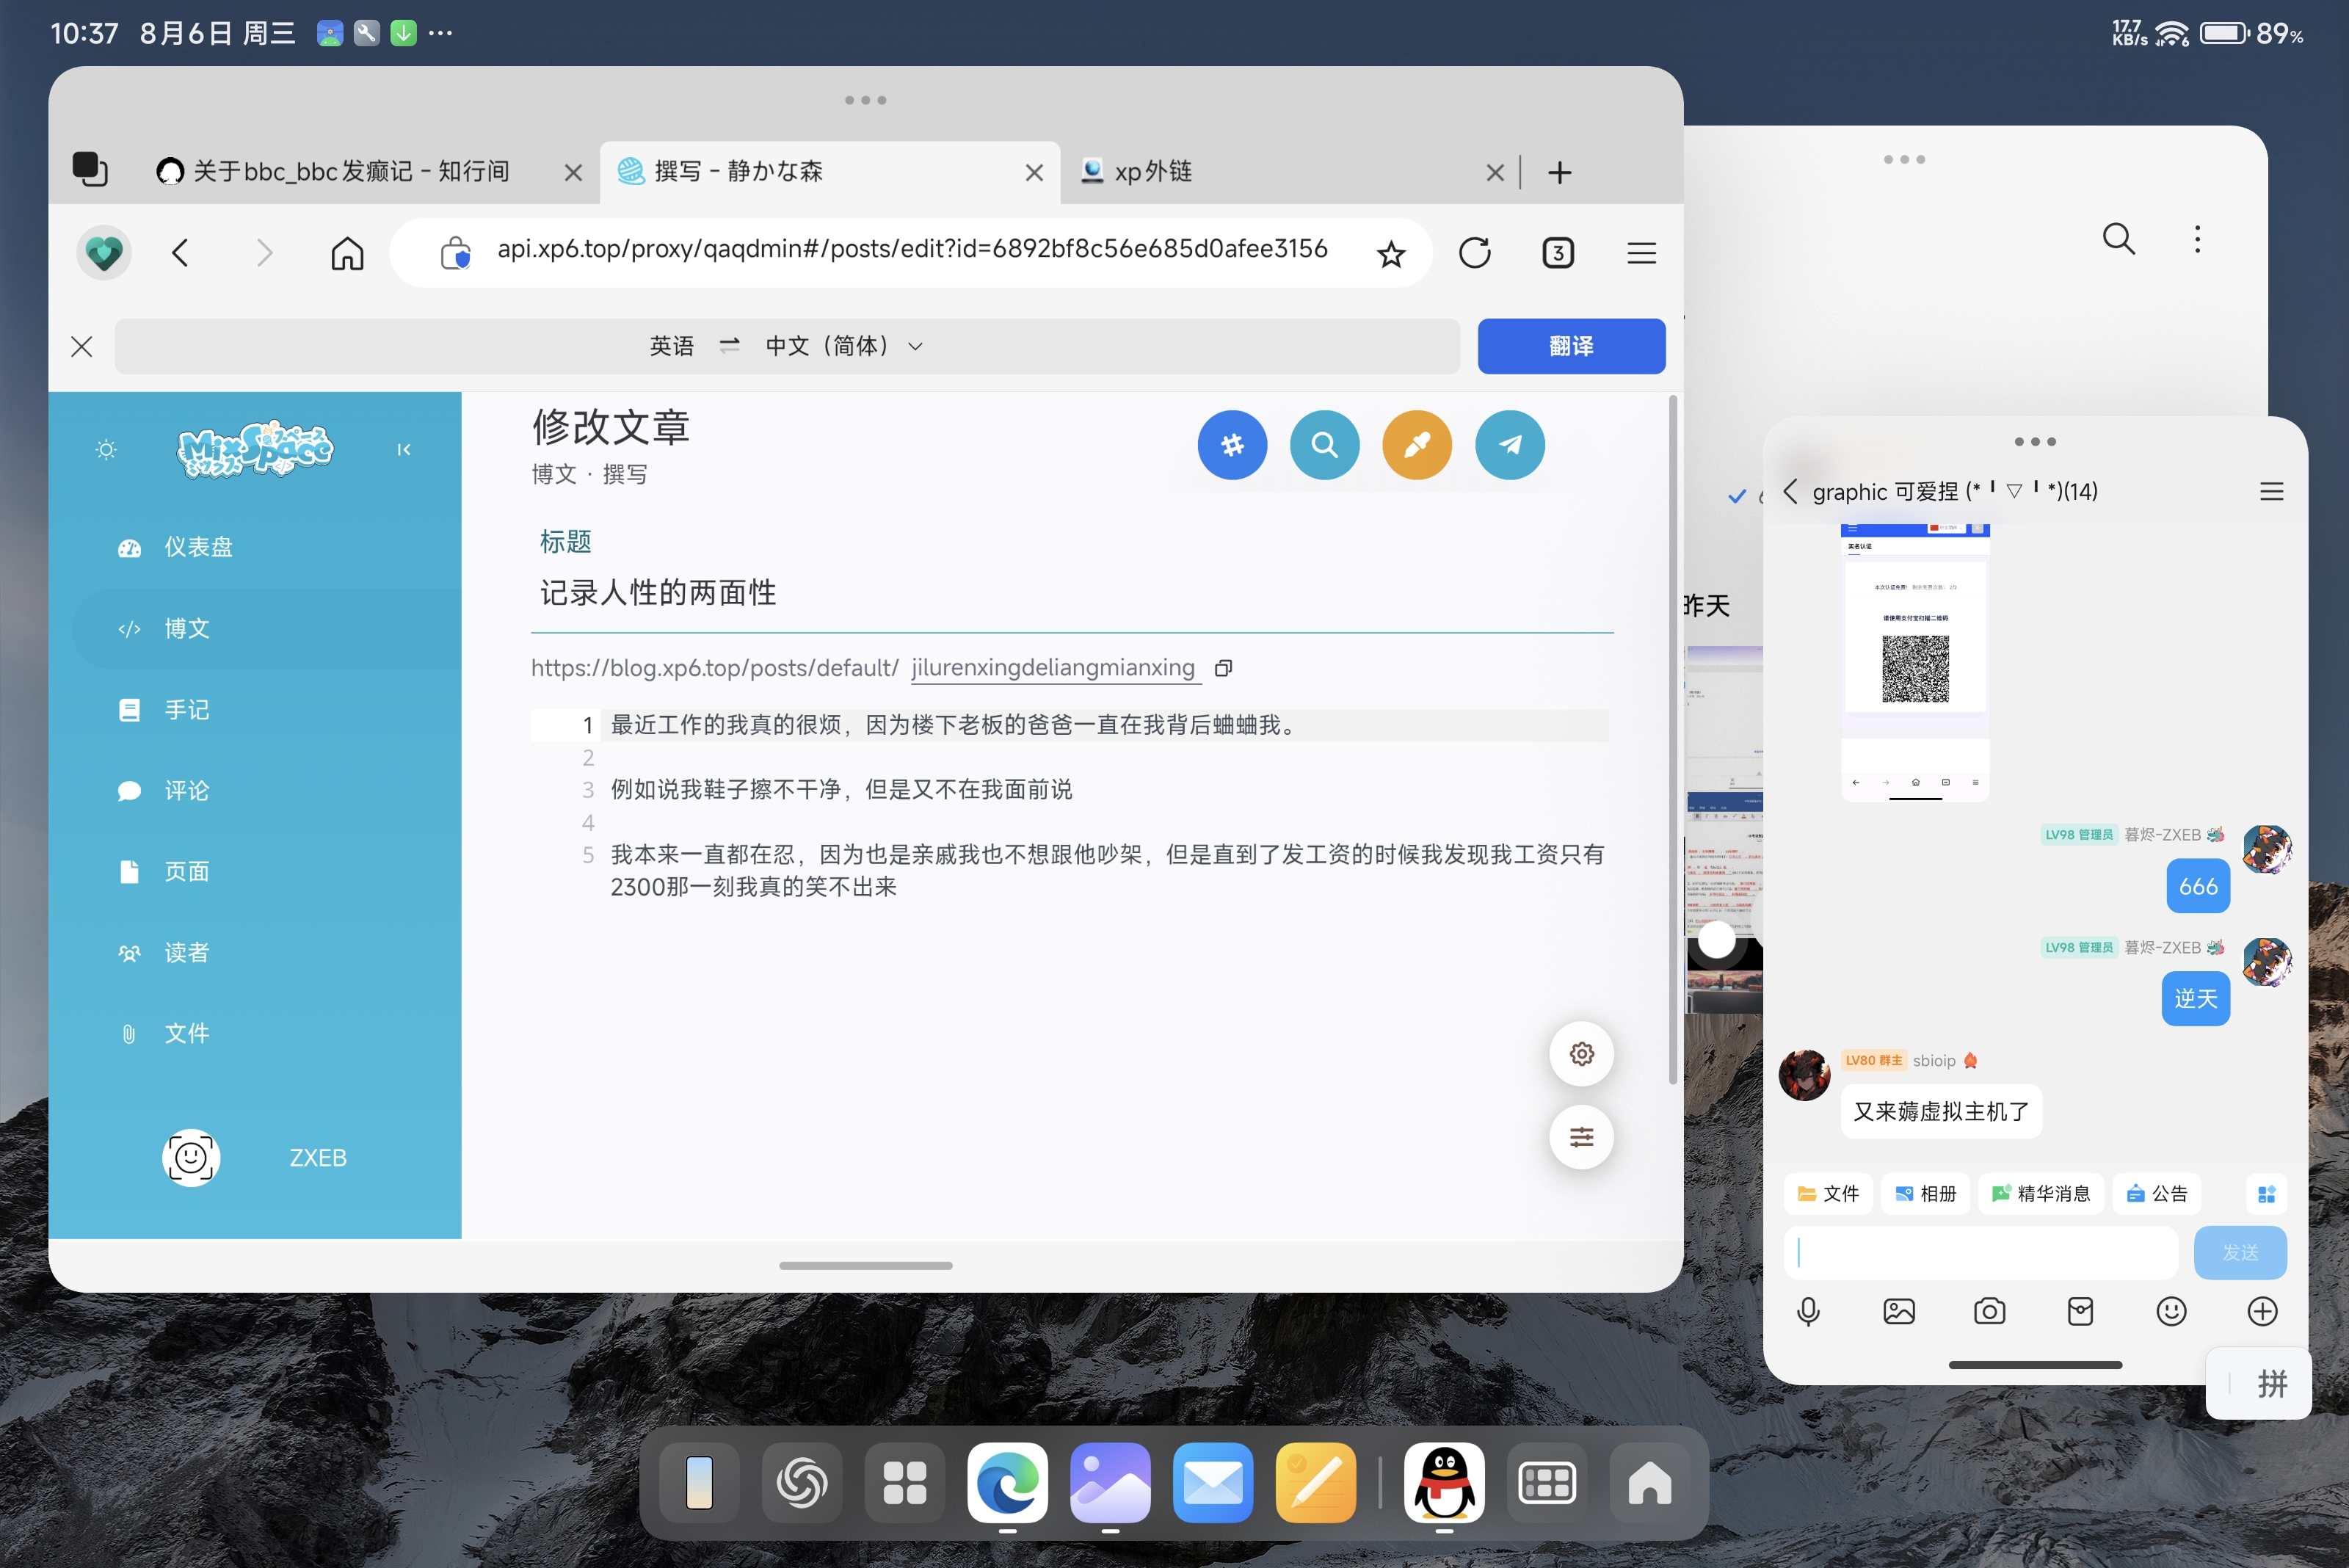This screenshot has width=2349, height=1568.
Task: Click the blue hashtag tools button
Action: click(1232, 445)
